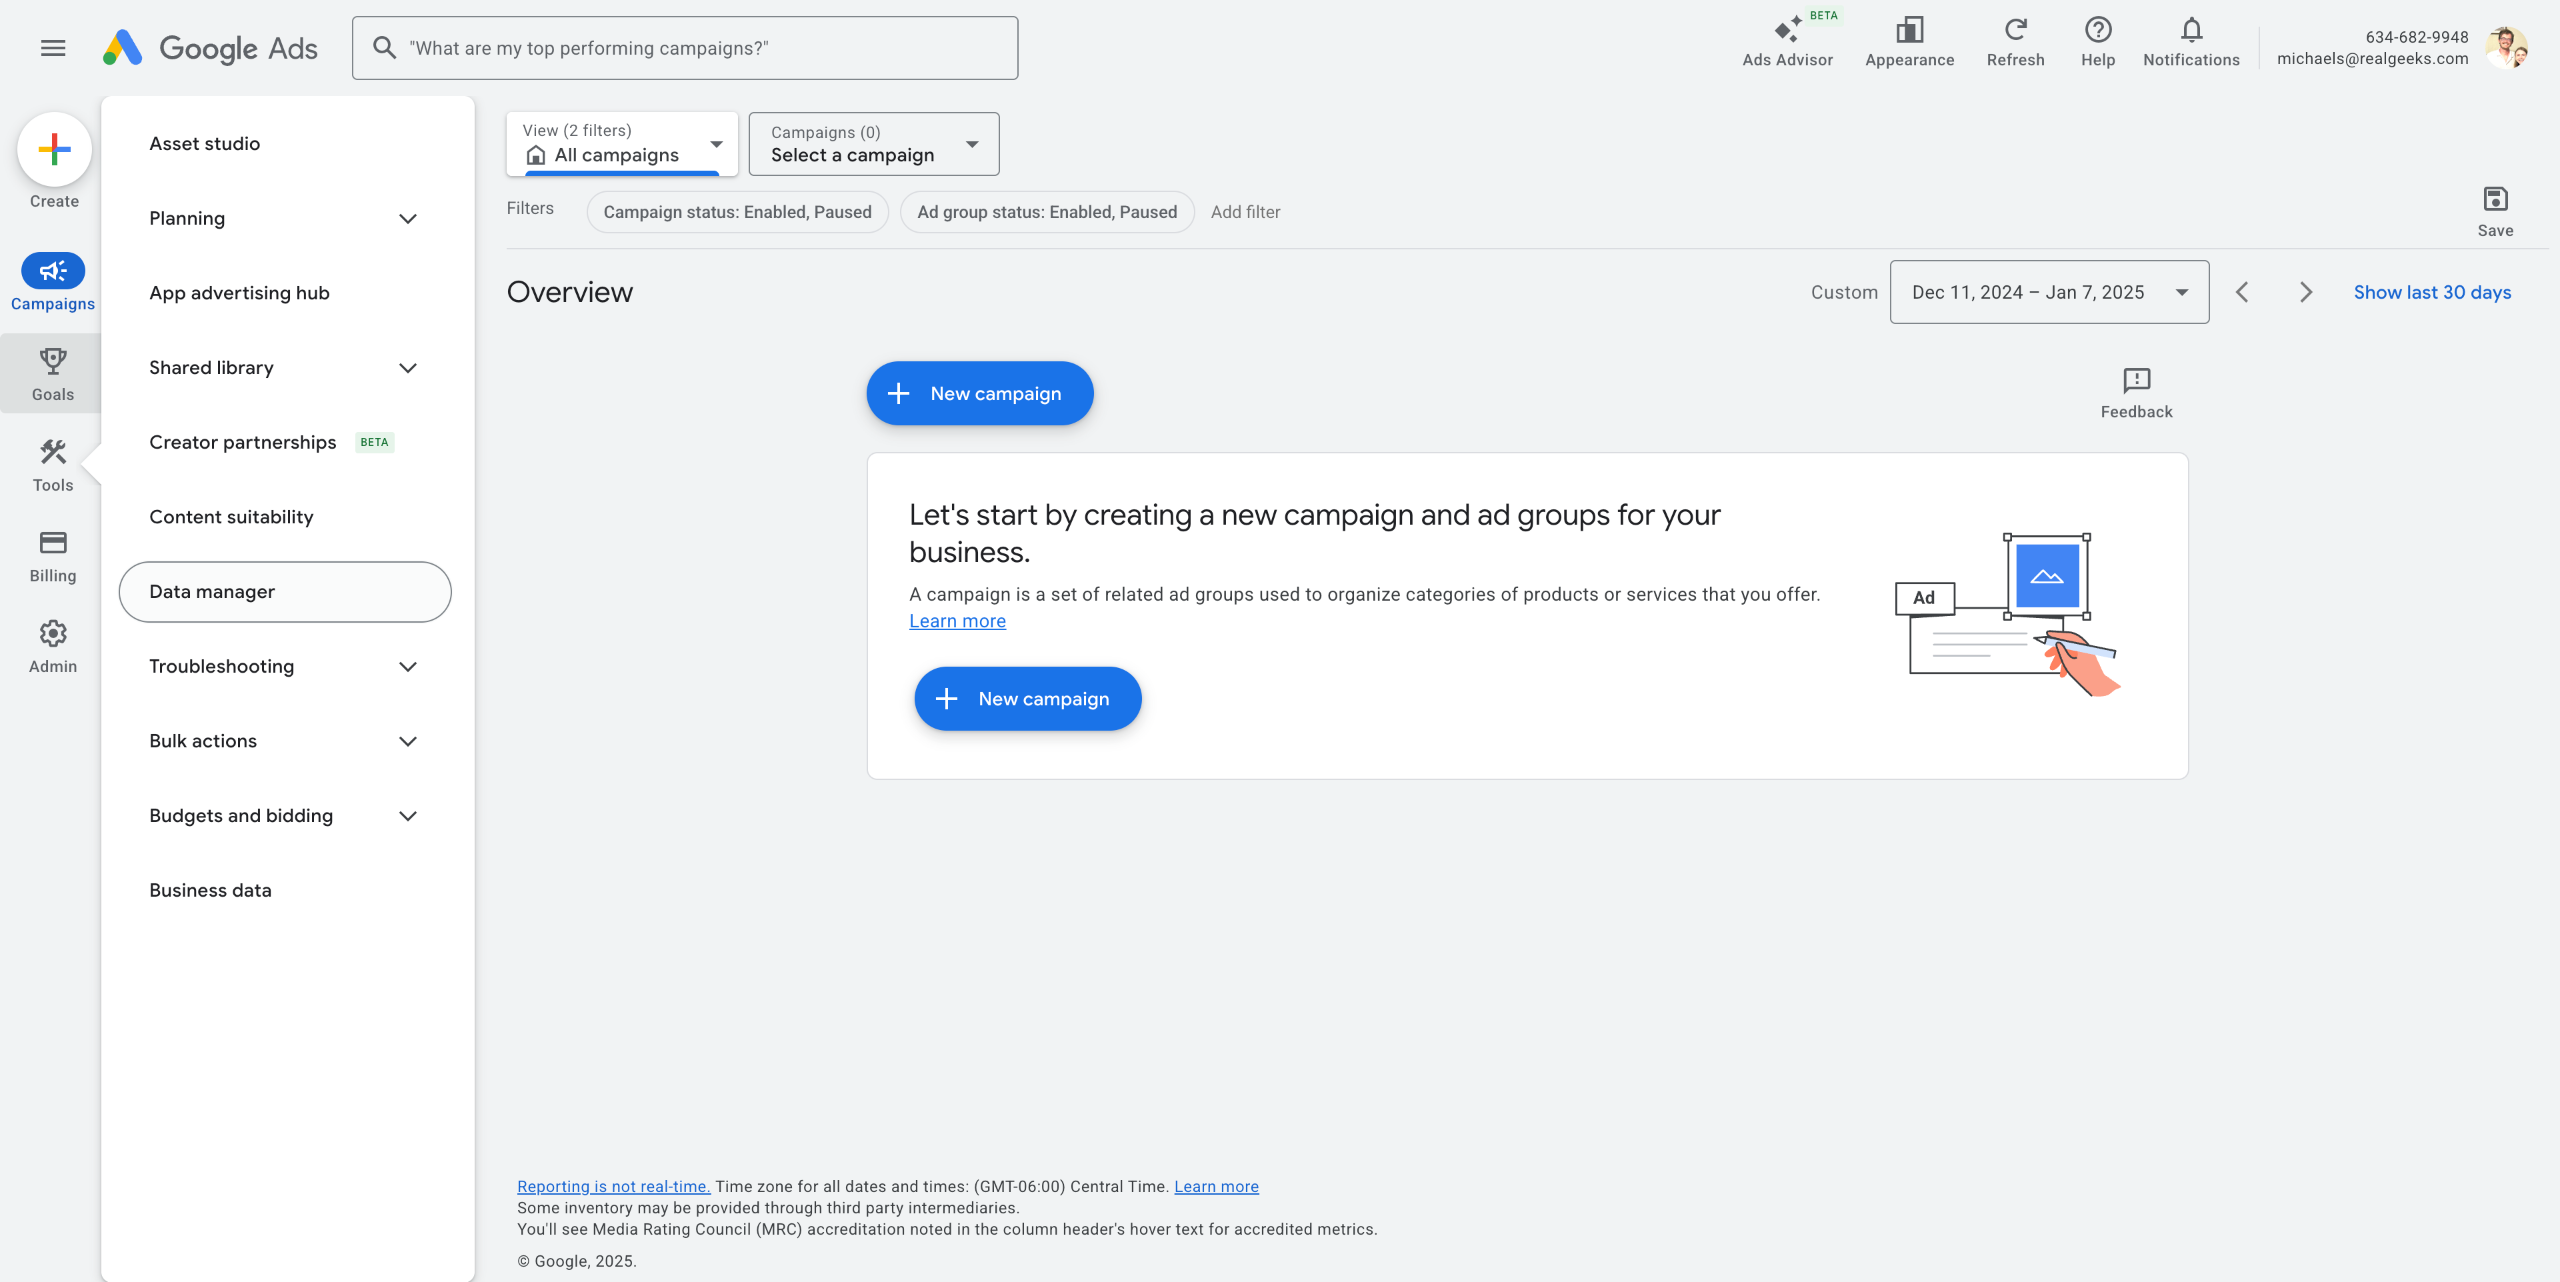Image resolution: width=2560 pixels, height=1282 pixels.
Task: Open the Admin gear icon
Action: [x=53, y=634]
